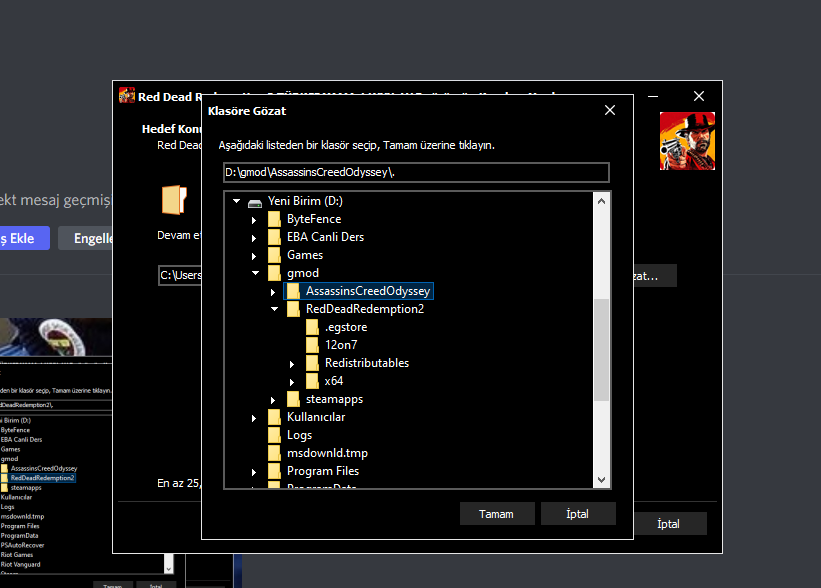Screen dimensions: 821x588
Task: Expand the ByteFence folder
Action: pos(254,220)
